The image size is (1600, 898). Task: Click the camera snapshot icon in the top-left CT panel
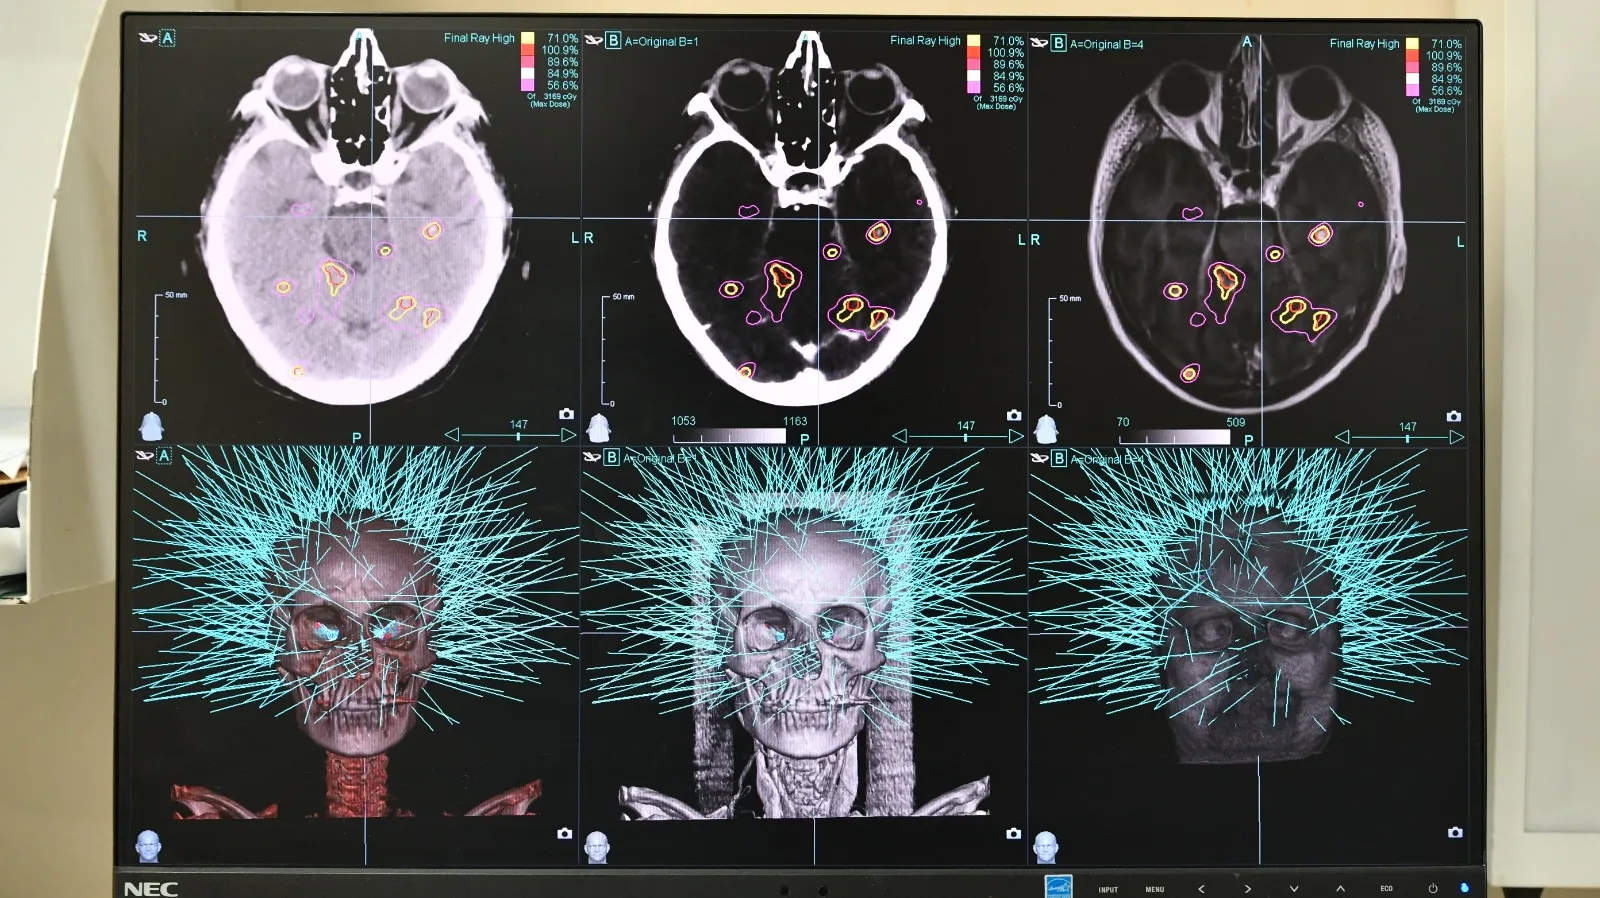[x=566, y=414]
